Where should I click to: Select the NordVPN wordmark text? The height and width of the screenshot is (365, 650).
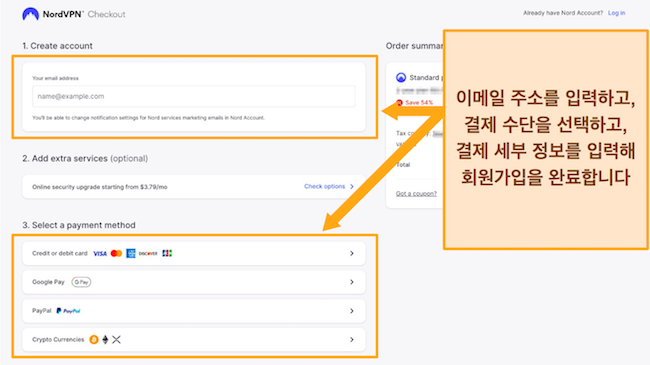pos(63,14)
